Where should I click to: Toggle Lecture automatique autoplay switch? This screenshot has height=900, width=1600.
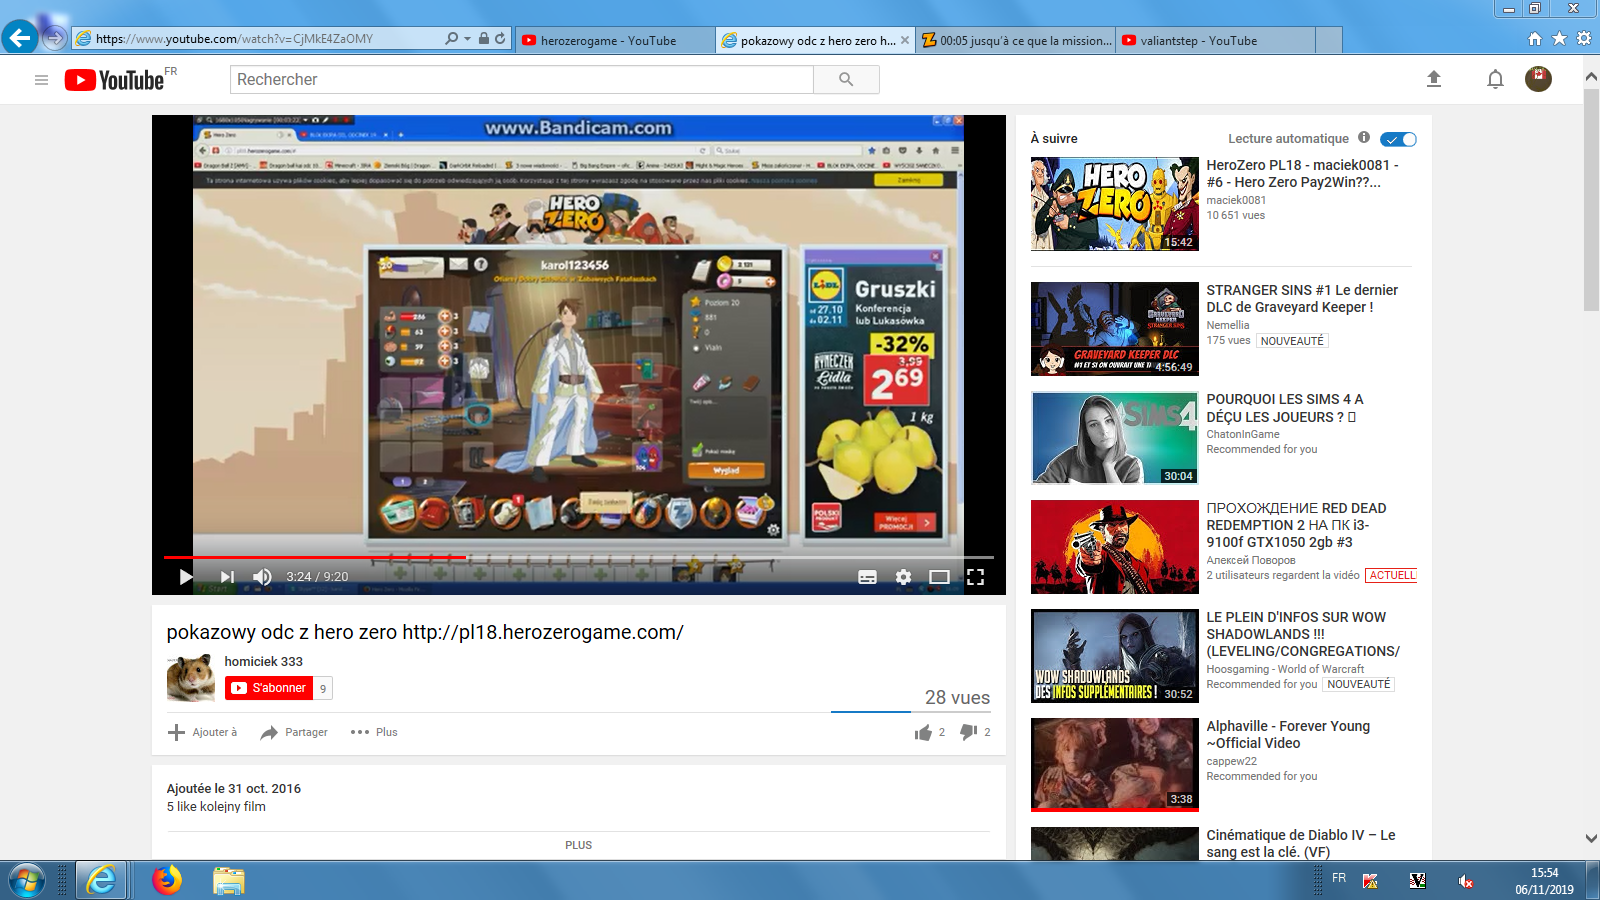click(1398, 139)
